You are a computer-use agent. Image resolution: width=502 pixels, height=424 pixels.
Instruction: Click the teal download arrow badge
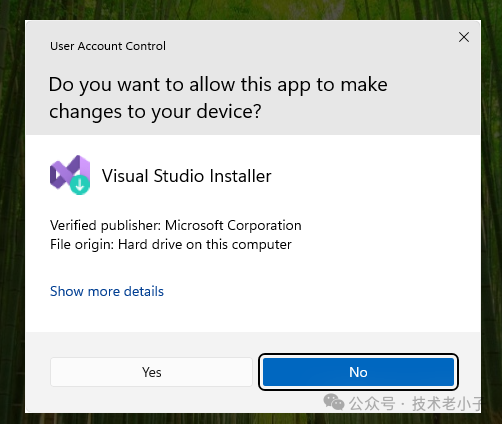coord(80,184)
